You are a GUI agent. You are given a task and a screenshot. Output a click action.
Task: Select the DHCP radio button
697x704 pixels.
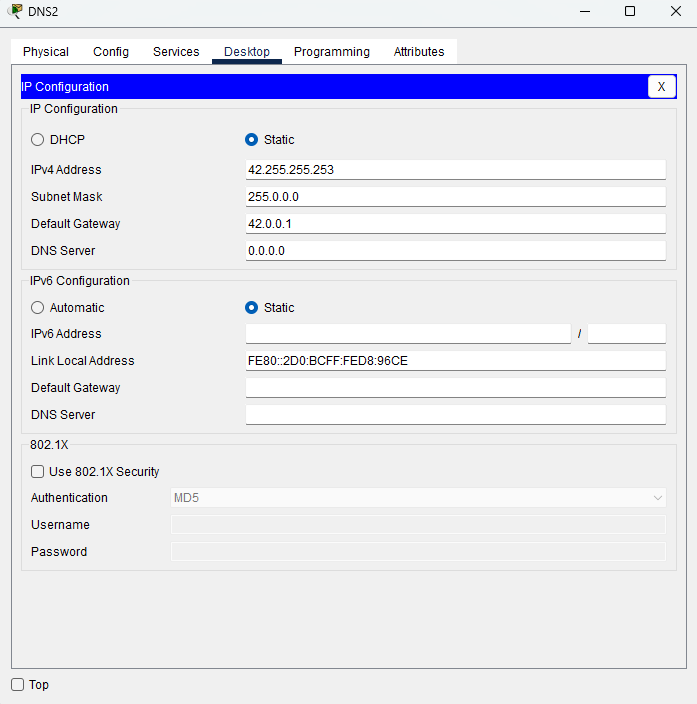[37, 140]
